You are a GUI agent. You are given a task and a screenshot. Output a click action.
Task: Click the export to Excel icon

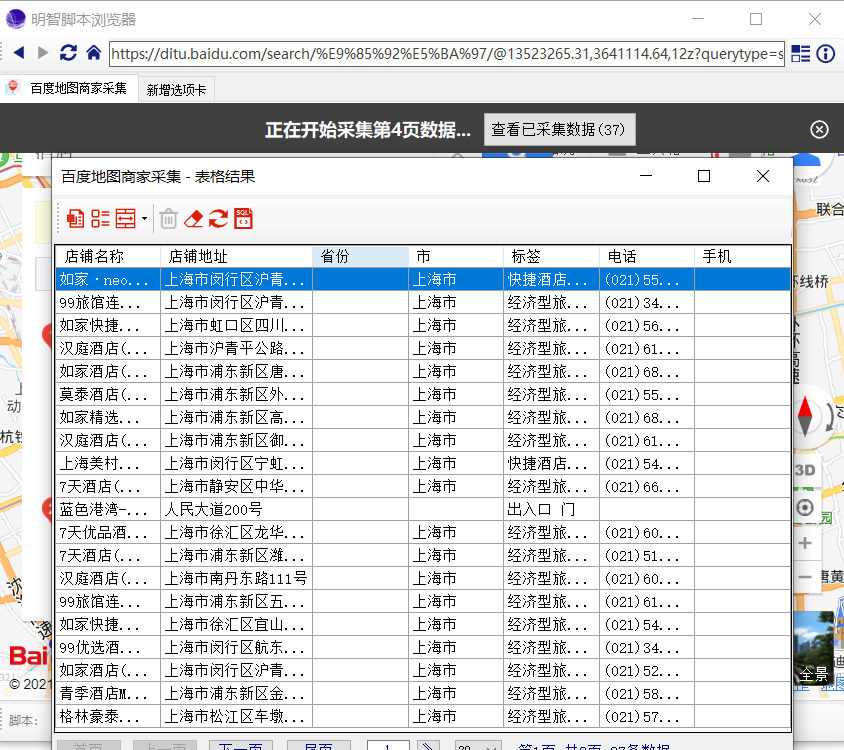tap(75, 219)
